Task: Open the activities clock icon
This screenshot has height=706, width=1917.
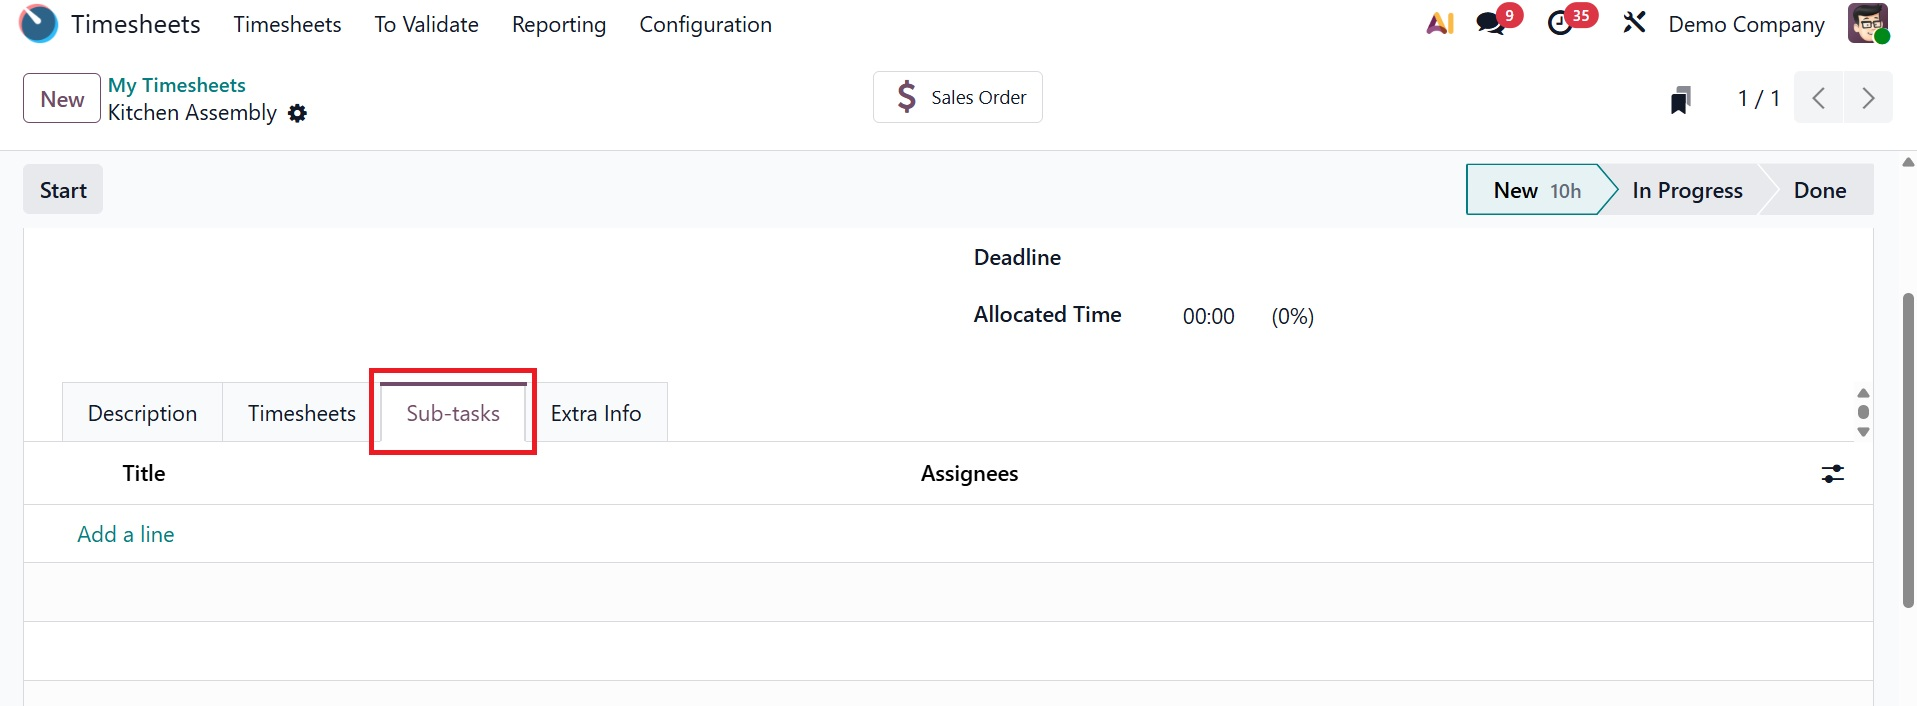Action: click(1560, 24)
